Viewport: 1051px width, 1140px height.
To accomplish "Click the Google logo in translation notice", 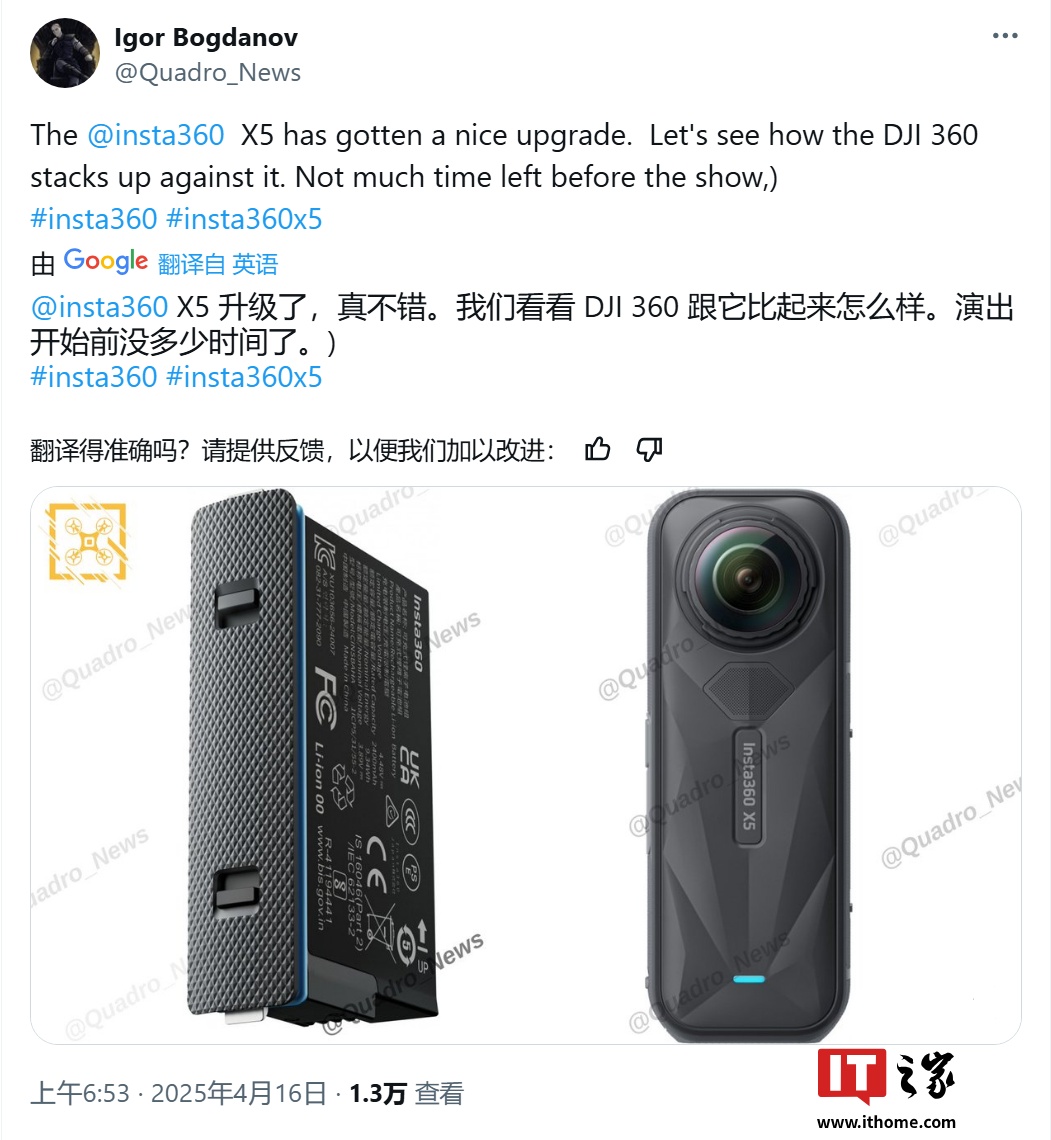I will [x=106, y=261].
